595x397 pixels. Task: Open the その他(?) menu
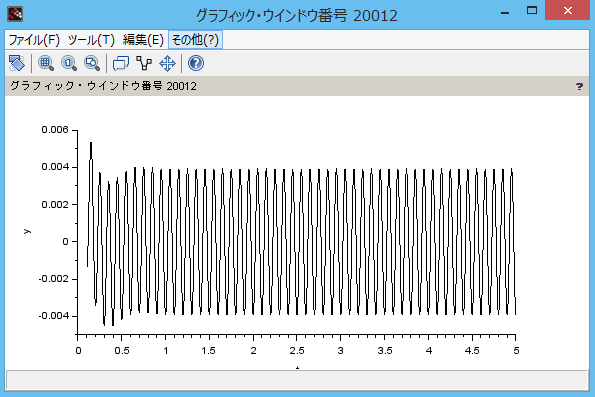[195, 39]
